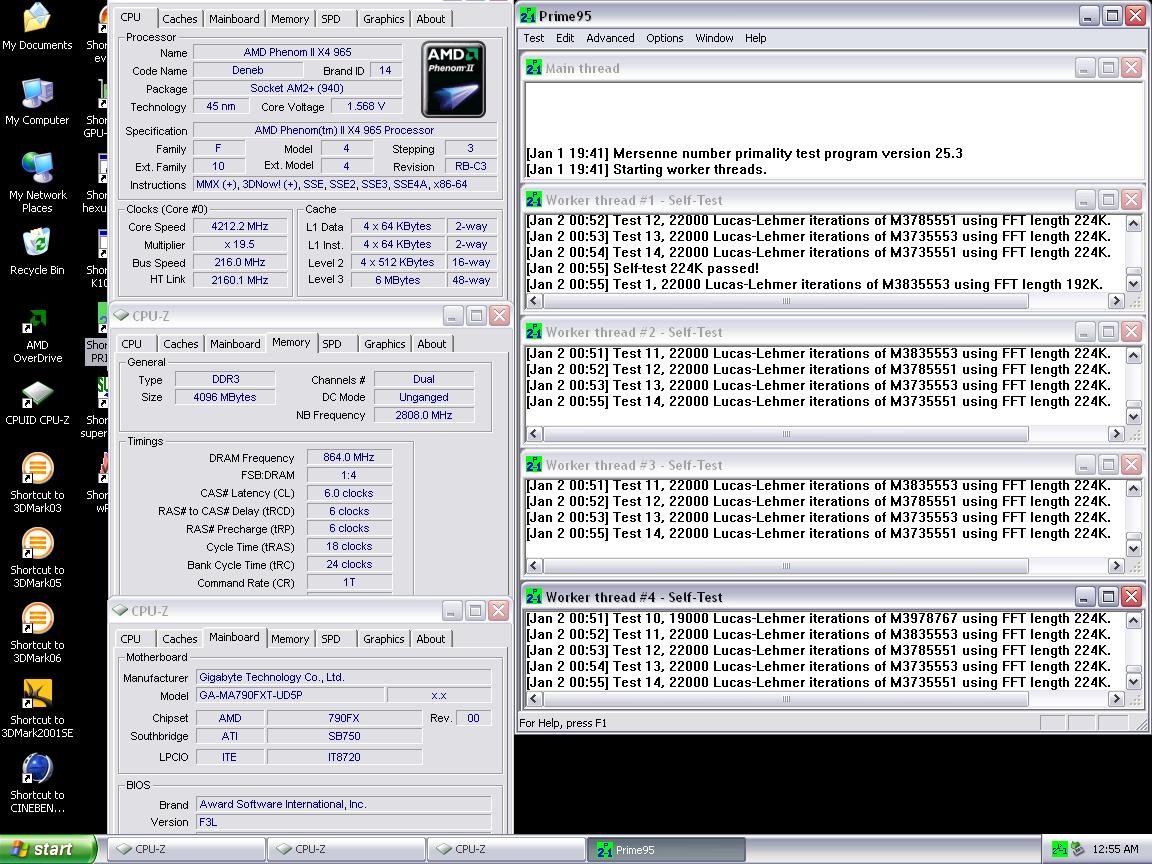1152x864 pixels.
Task: Click Prime95 icon in system tray
Action: [1059, 849]
